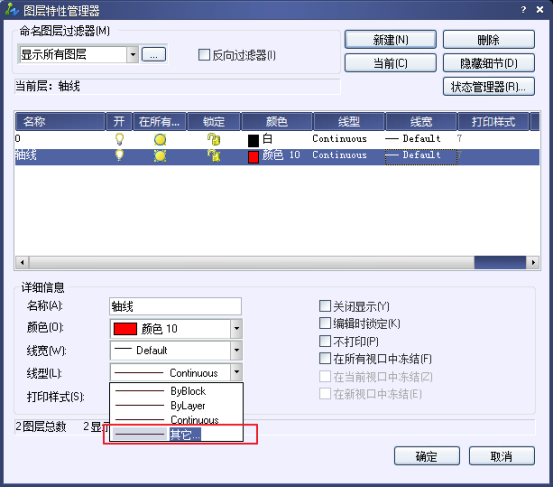Toggle lock icon for 轴线 layer
This screenshot has width=554, height=487.
click(x=214, y=155)
